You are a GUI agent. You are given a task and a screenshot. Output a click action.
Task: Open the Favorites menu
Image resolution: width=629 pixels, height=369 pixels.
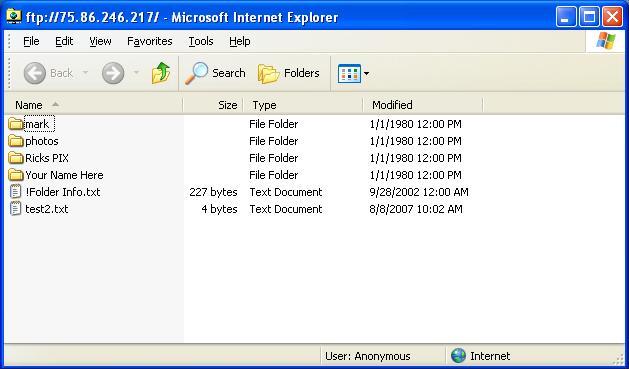click(150, 41)
